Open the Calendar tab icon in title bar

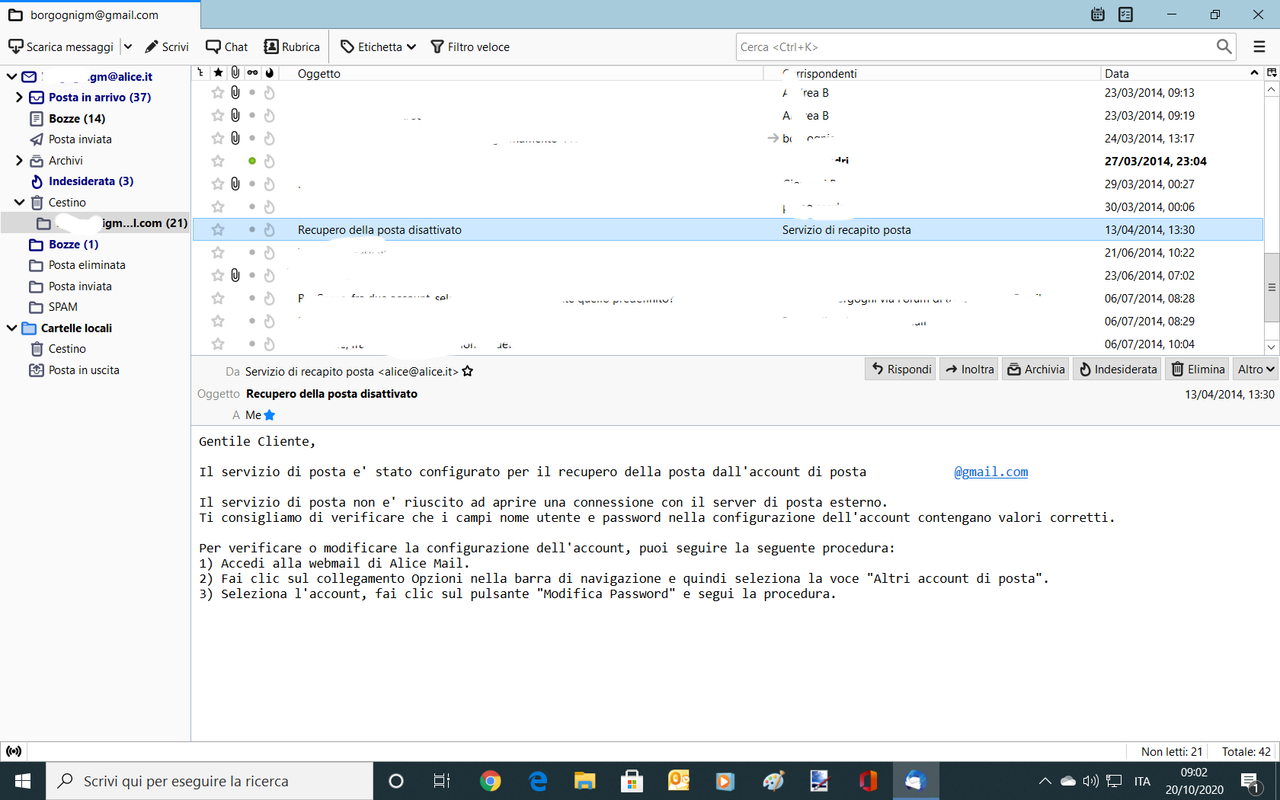tap(1098, 15)
